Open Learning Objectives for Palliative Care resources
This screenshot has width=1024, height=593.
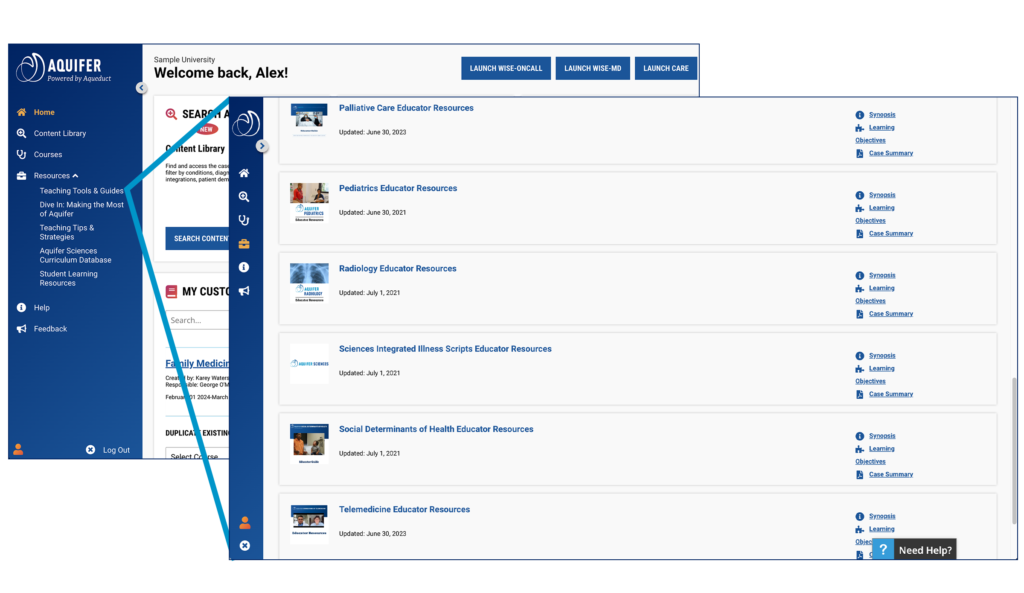(x=874, y=134)
